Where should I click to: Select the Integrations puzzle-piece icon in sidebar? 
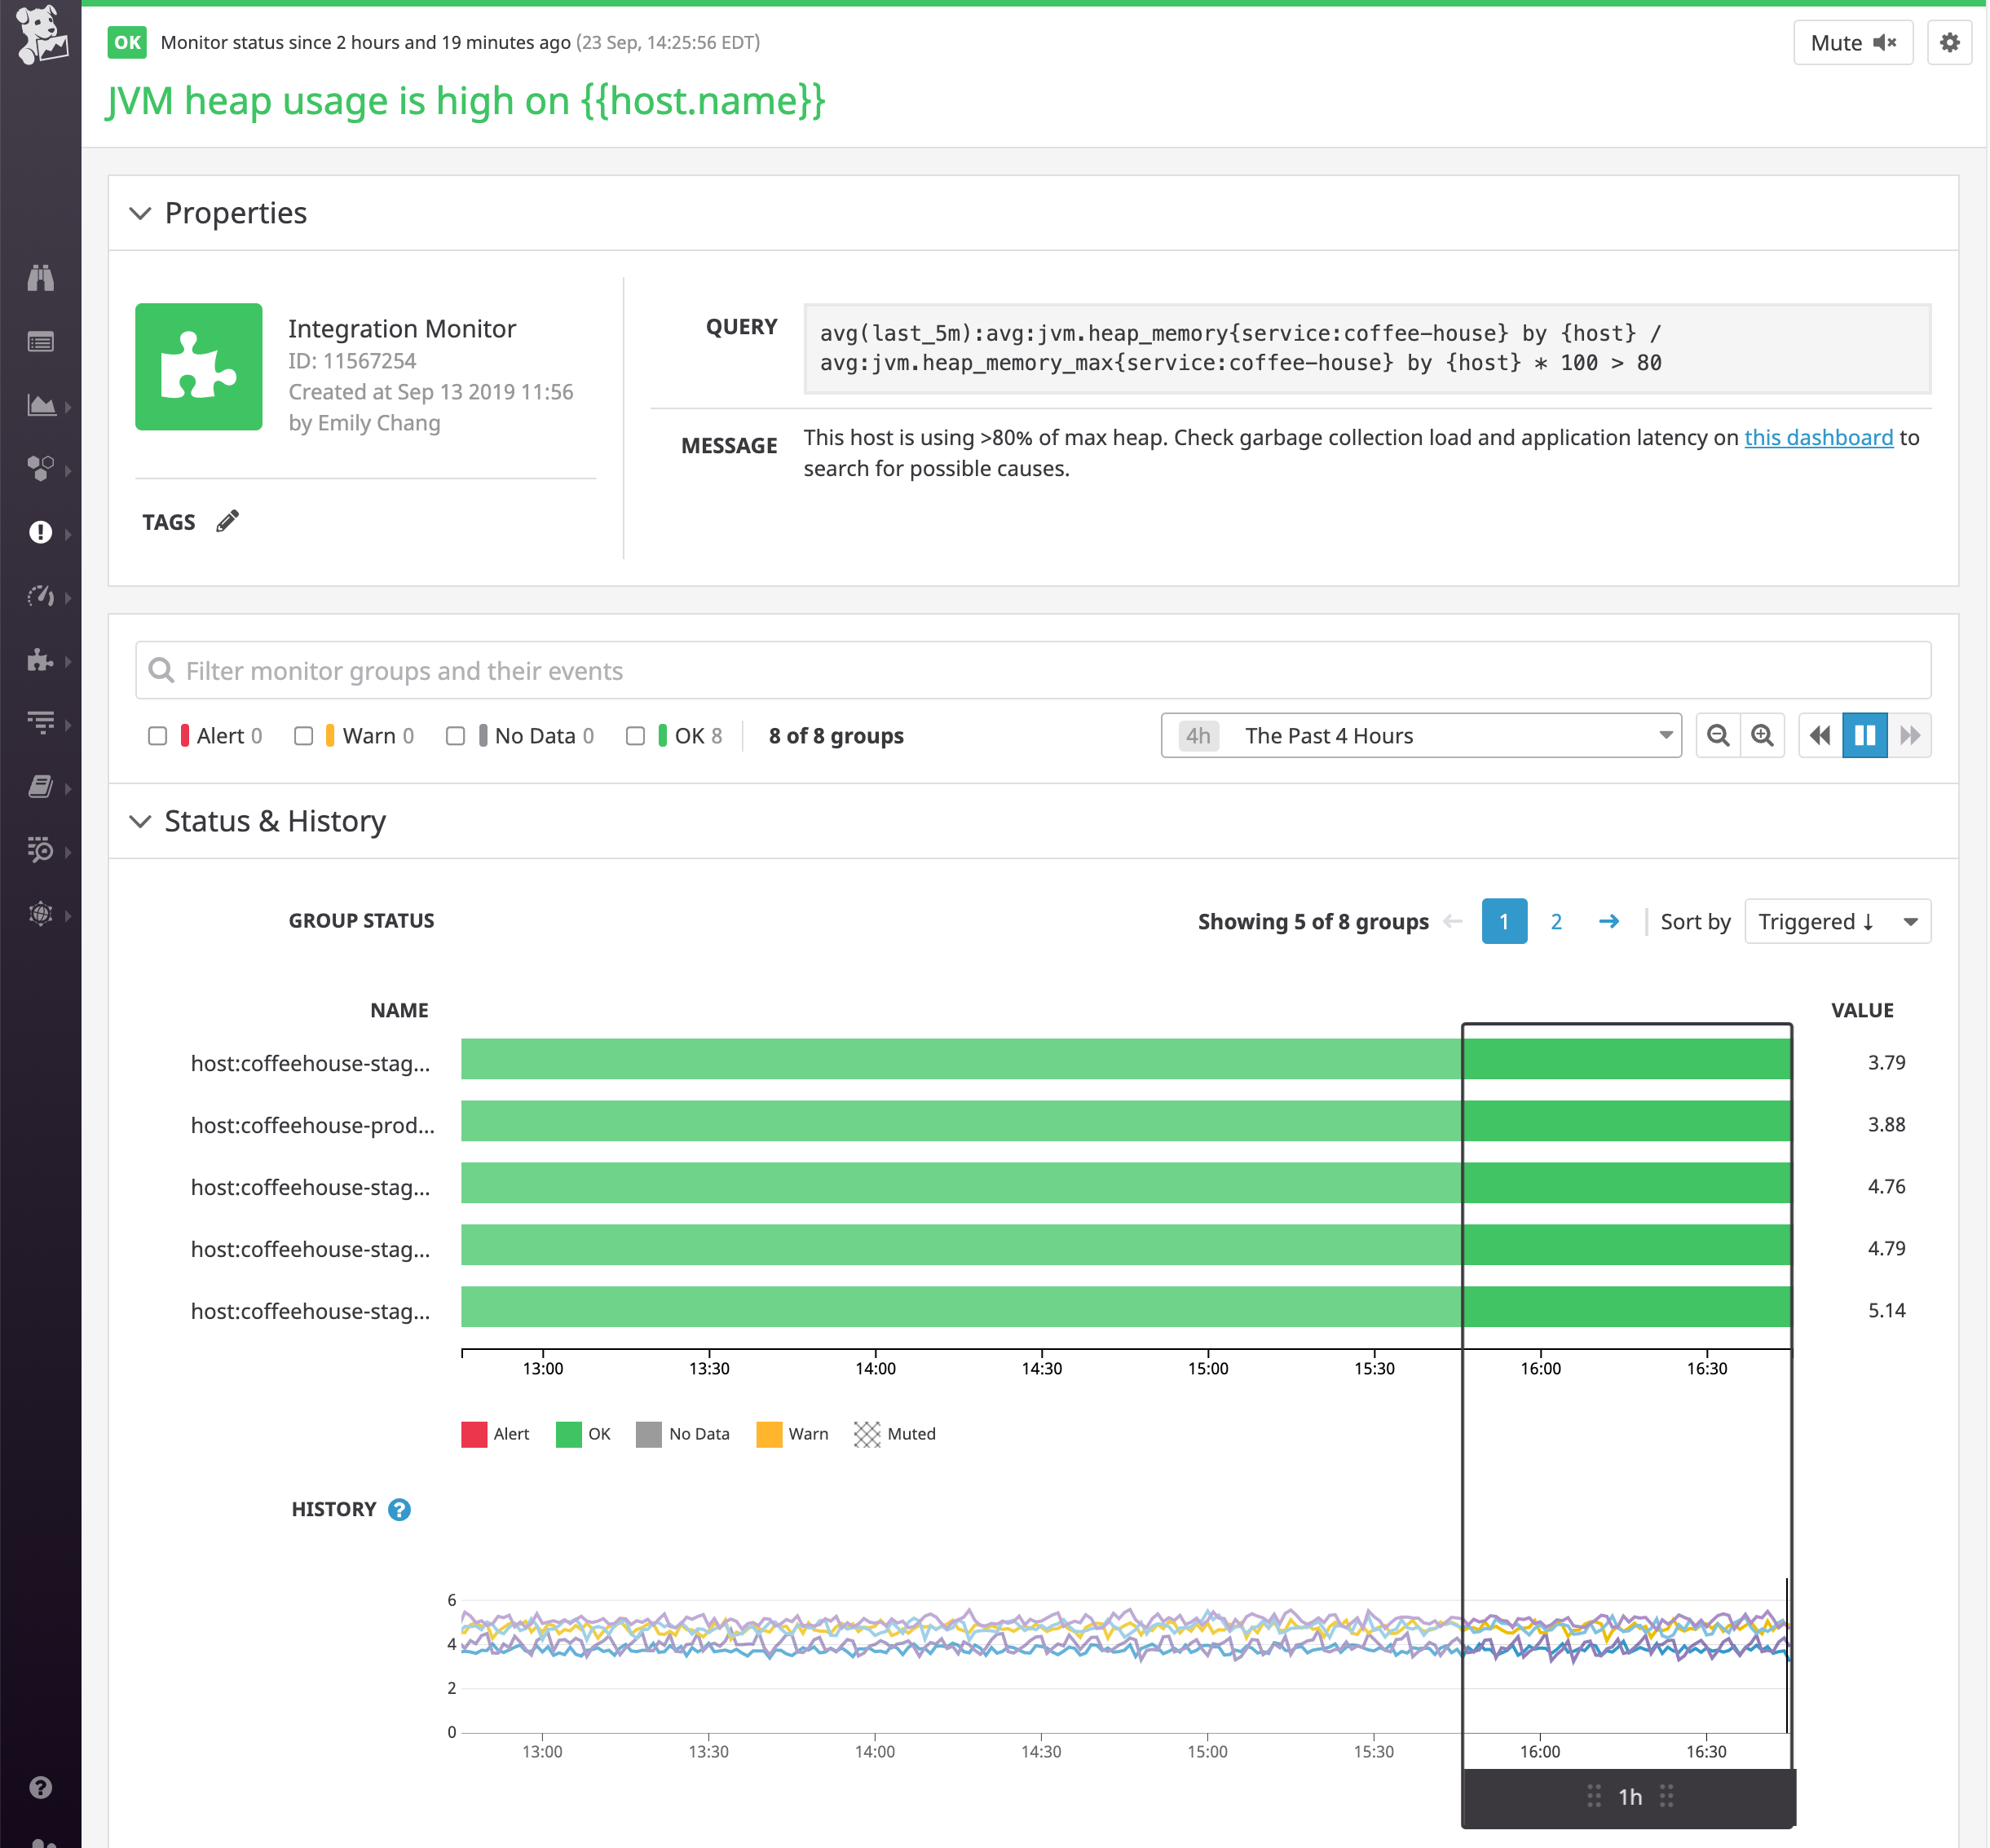40,661
